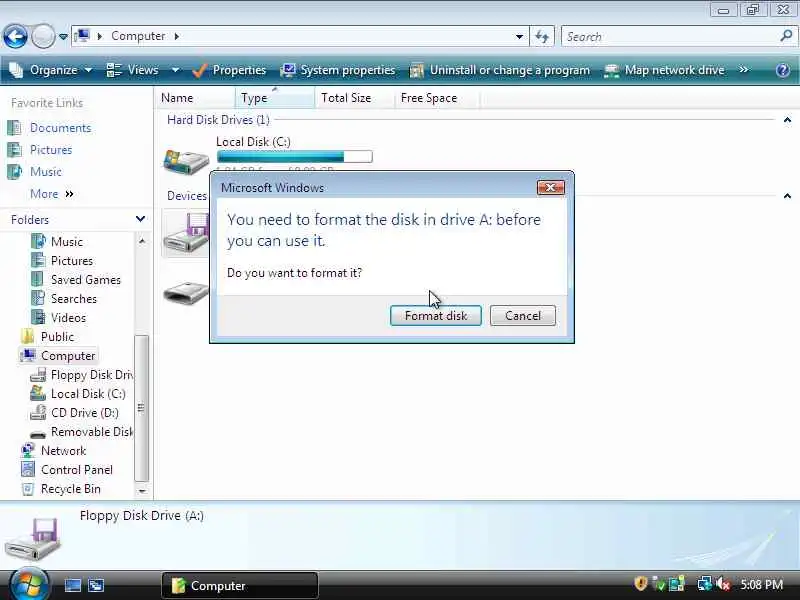800x600 pixels.
Task: Click Uninstall or change a program
Action: point(500,70)
